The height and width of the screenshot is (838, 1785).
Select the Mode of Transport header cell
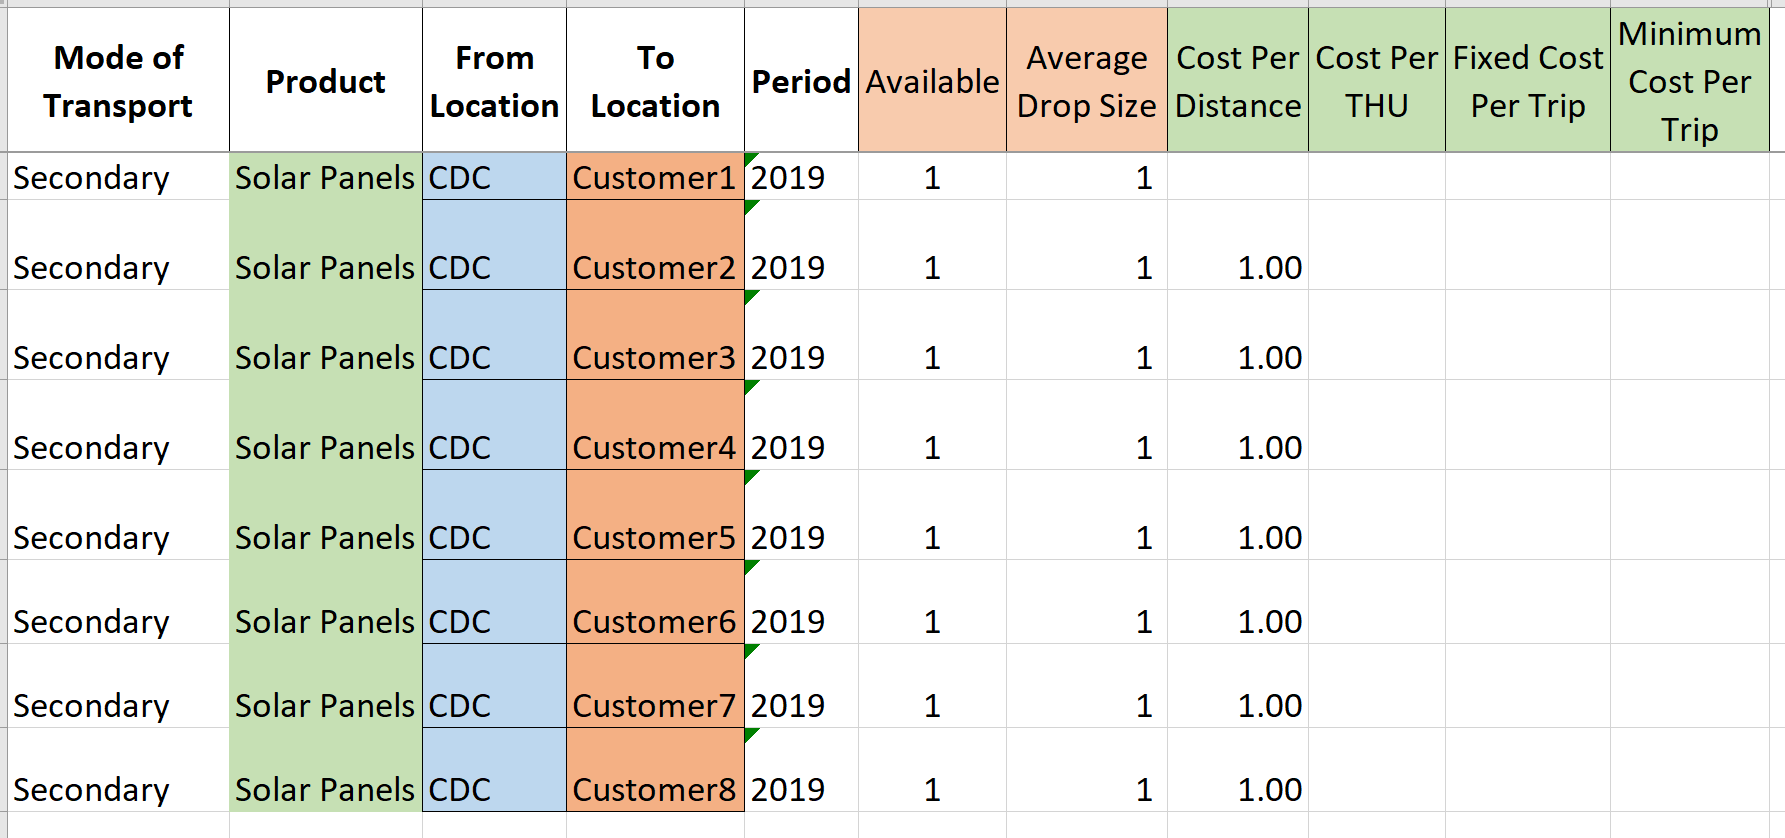(x=119, y=80)
